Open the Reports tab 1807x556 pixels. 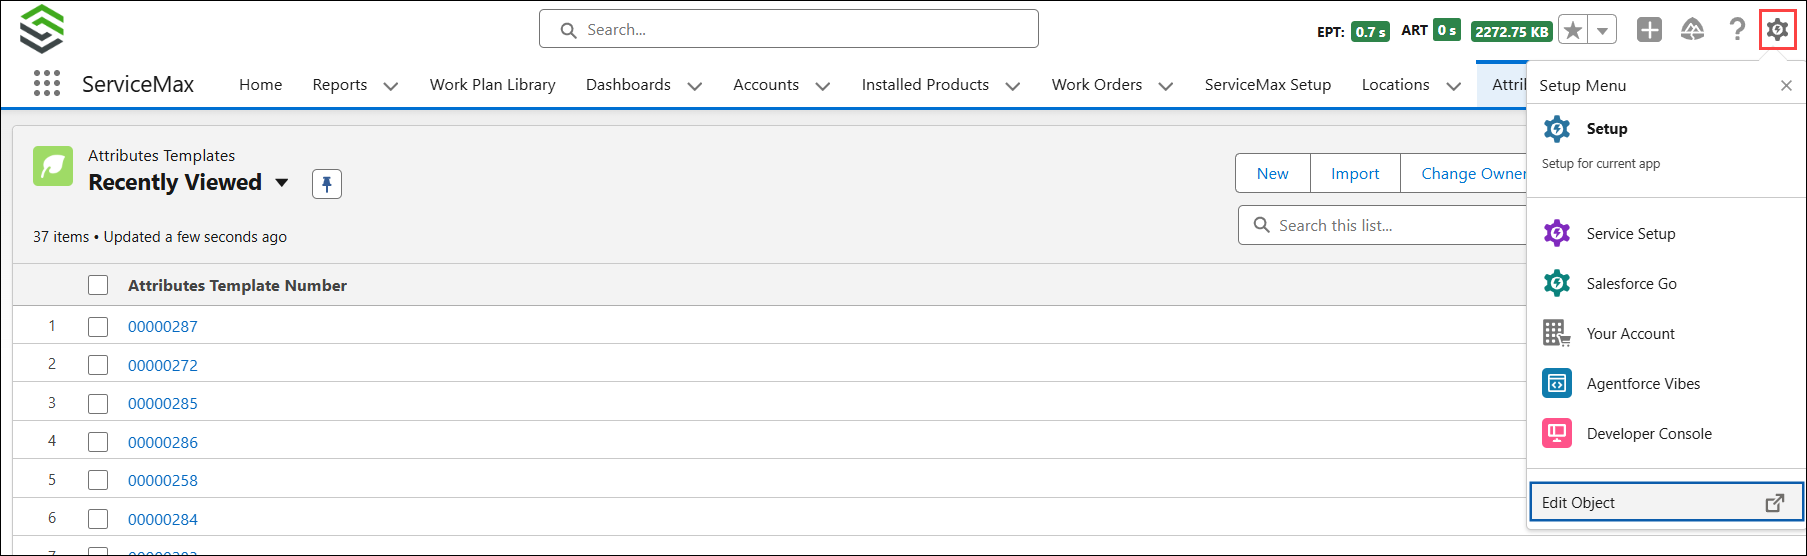tap(340, 85)
